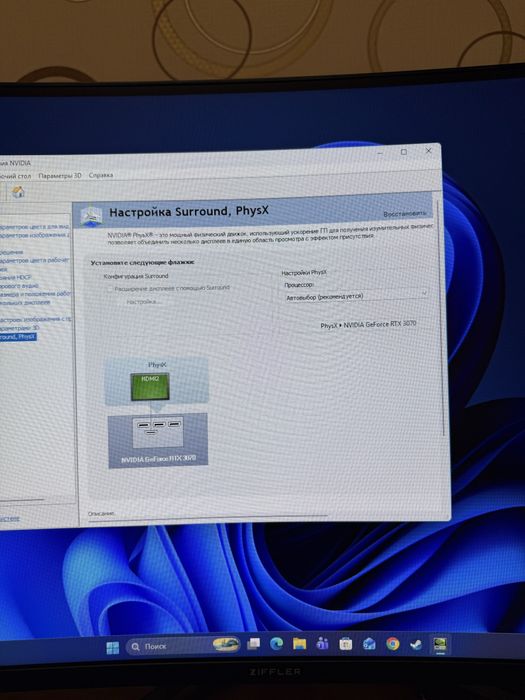Click the Описание: label
The height and width of the screenshot is (700, 525).
pyautogui.click(x=101, y=514)
